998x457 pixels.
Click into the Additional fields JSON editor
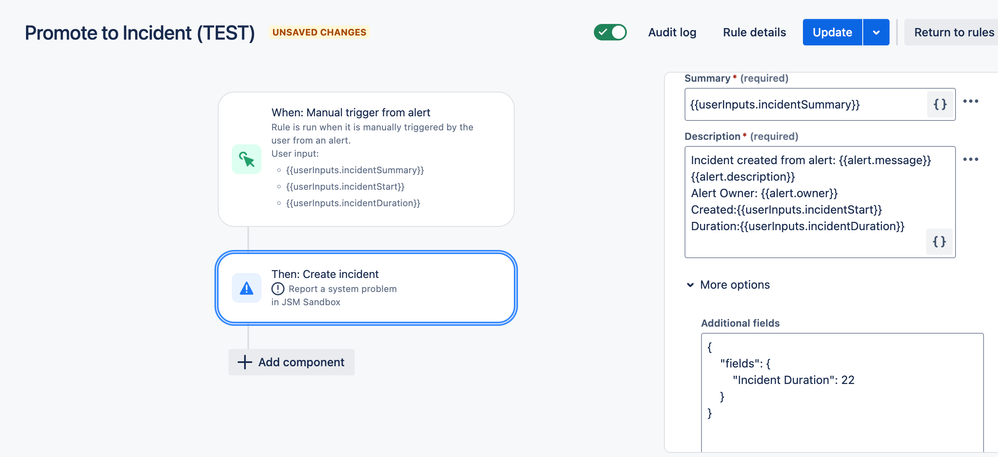click(x=842, y=392)
